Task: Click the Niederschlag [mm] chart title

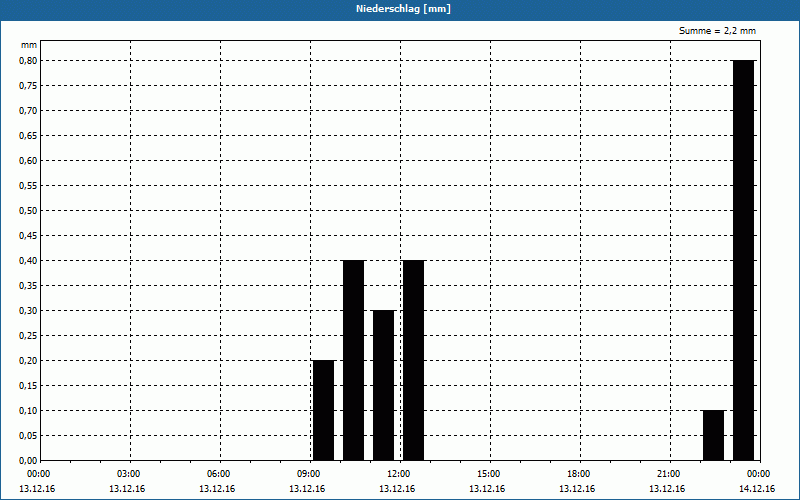Action: (x=403, y=9)
